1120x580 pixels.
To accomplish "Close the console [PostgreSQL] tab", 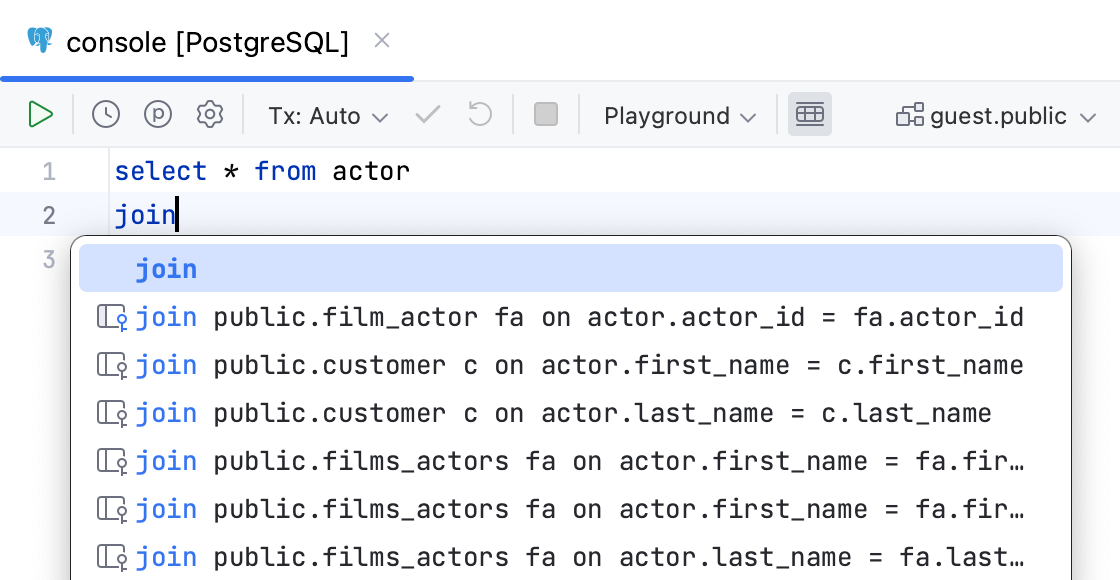I will click(x=381, y=40).
